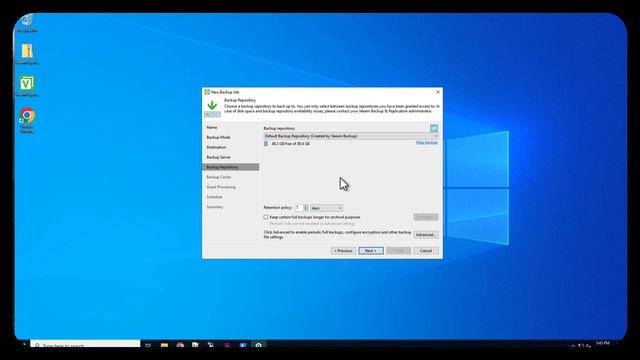640x360 pixels.
Task: Launch Google Chrome from the desktop
Action: coord(27,120)
